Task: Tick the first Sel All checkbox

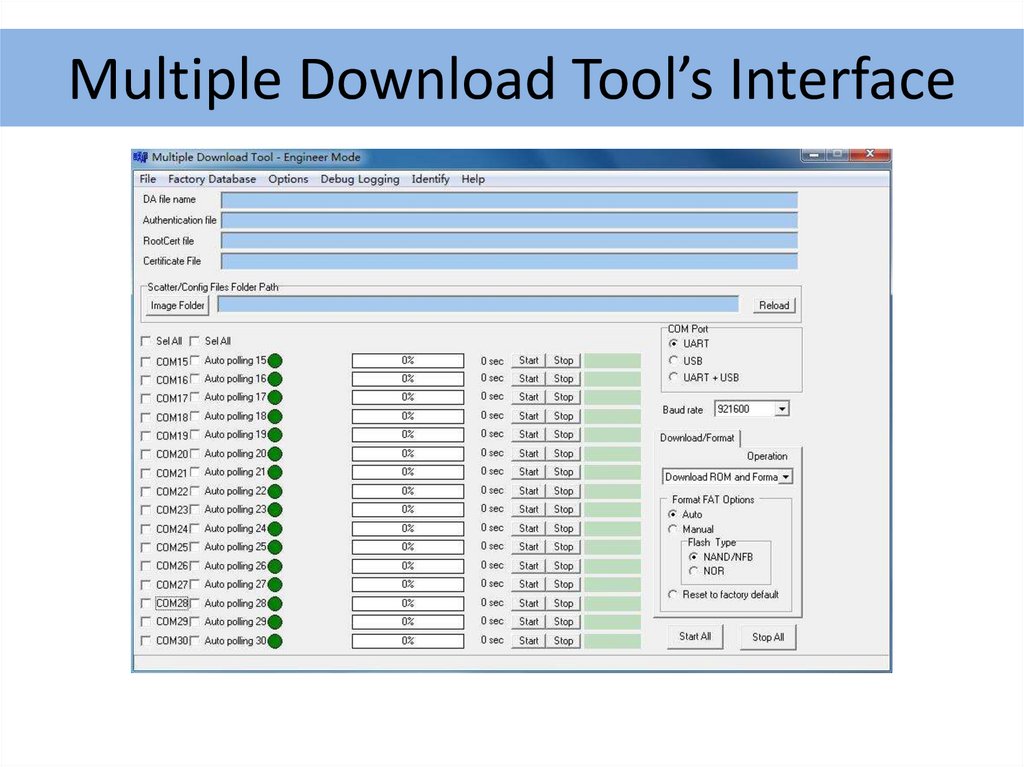Action: (x=147, y=341)
